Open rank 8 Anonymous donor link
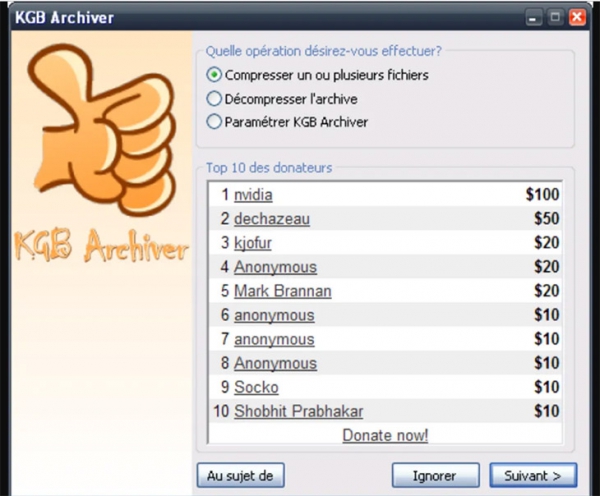The width and height of the screenshot is (600, 496). (x=275, y=363)
